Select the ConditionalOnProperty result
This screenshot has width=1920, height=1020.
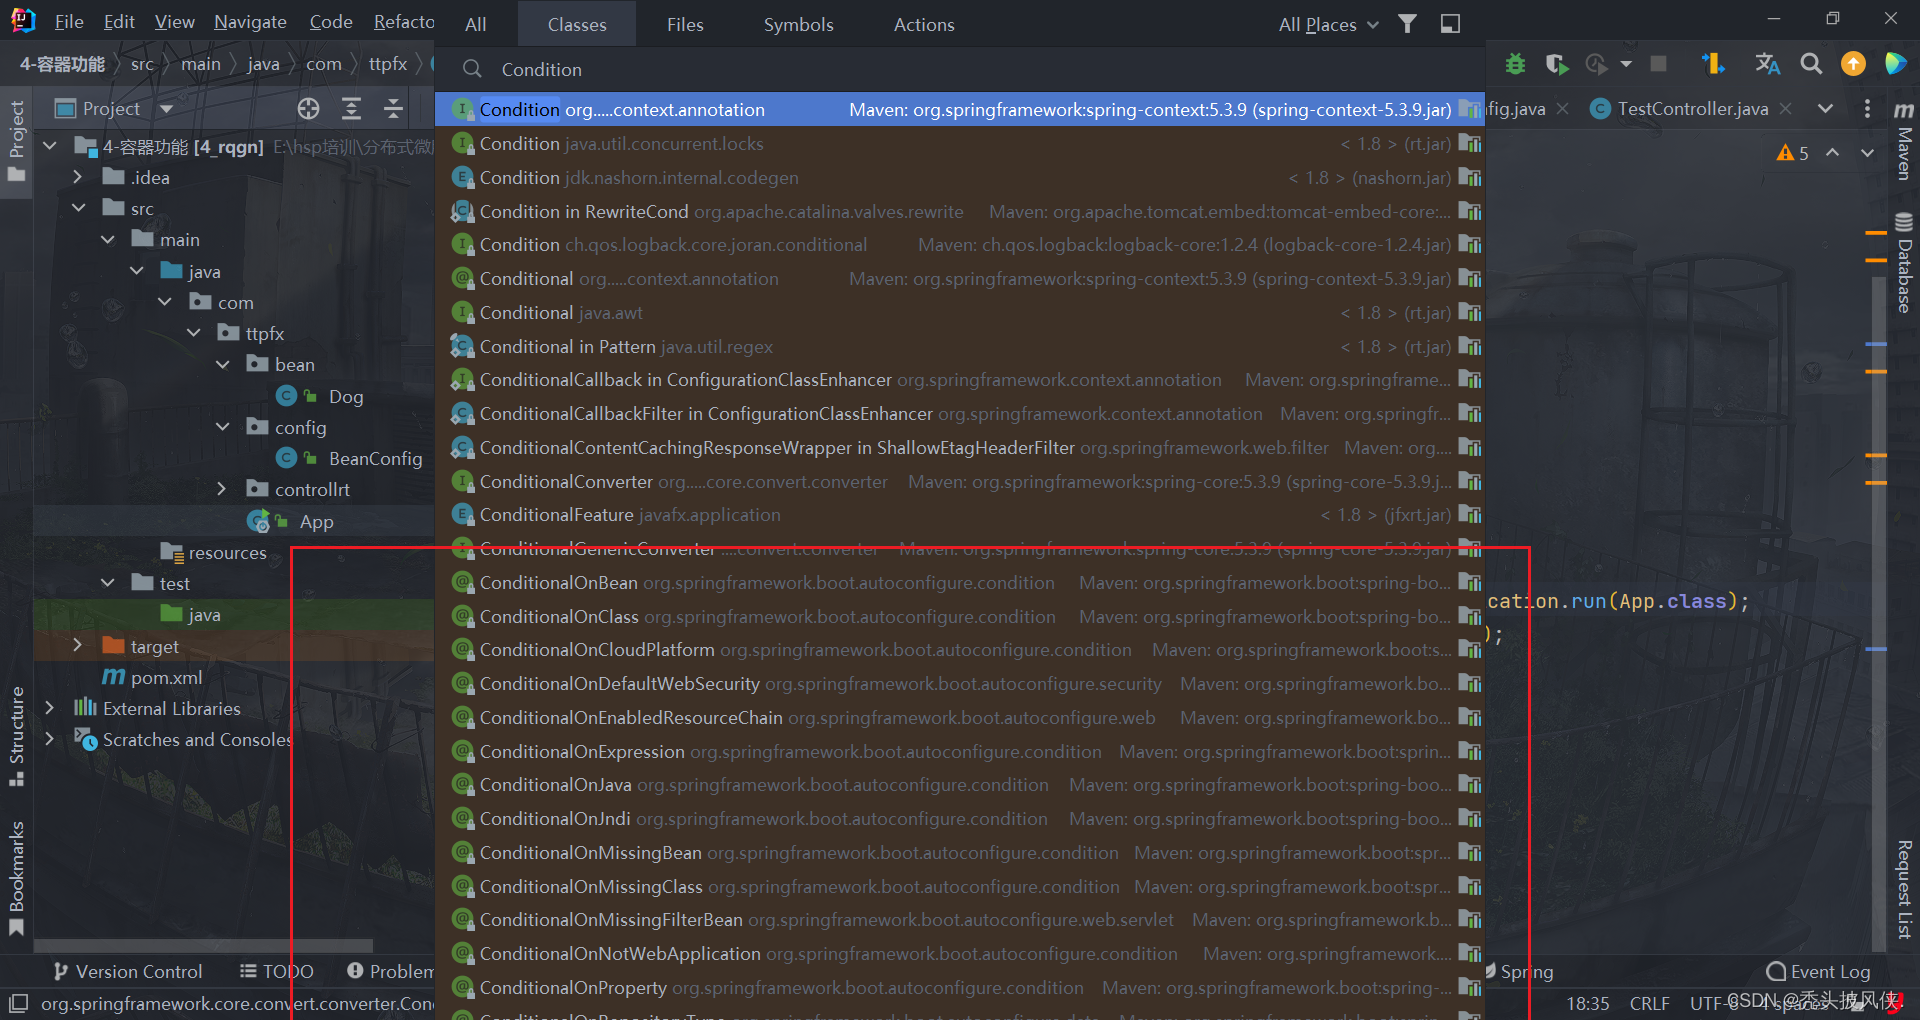pyautogui.click(x=960, y=987)
